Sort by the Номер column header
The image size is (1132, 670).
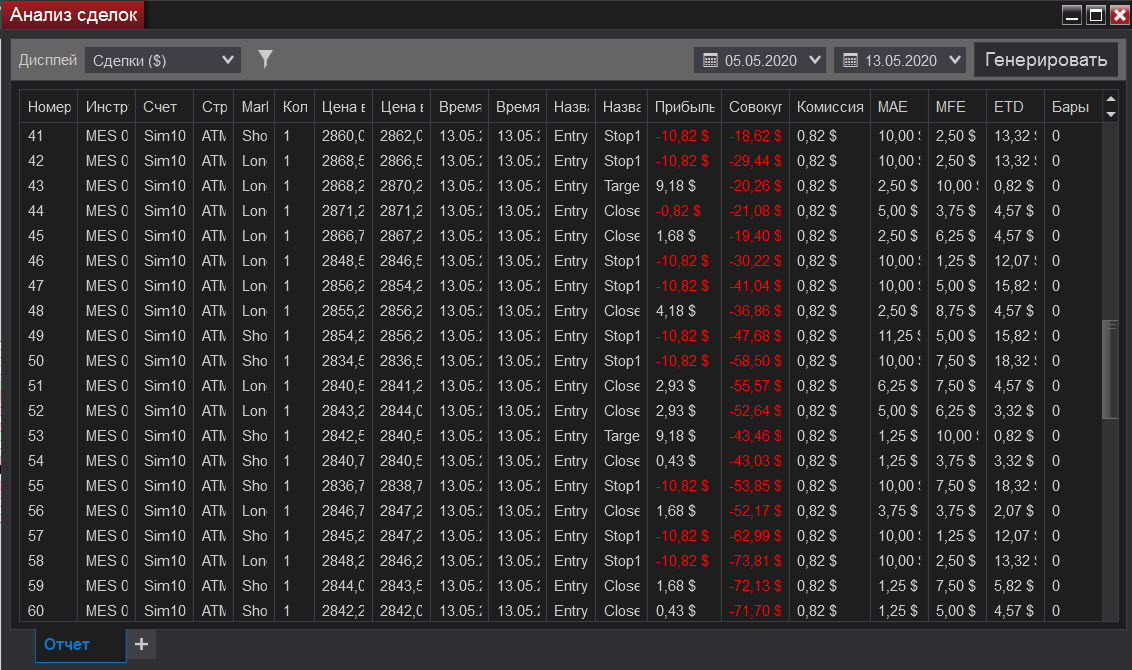coord(49,107)
